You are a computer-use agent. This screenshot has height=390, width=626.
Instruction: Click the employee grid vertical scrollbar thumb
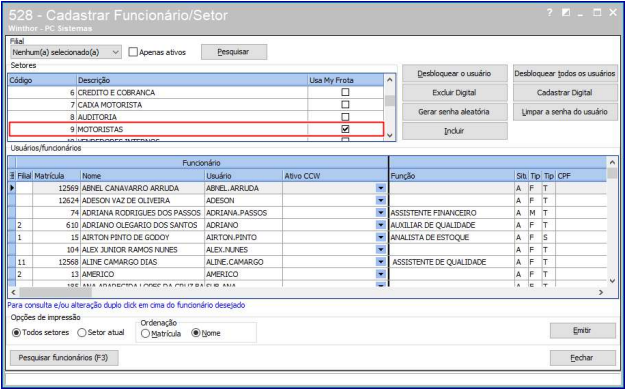[612, 173]
